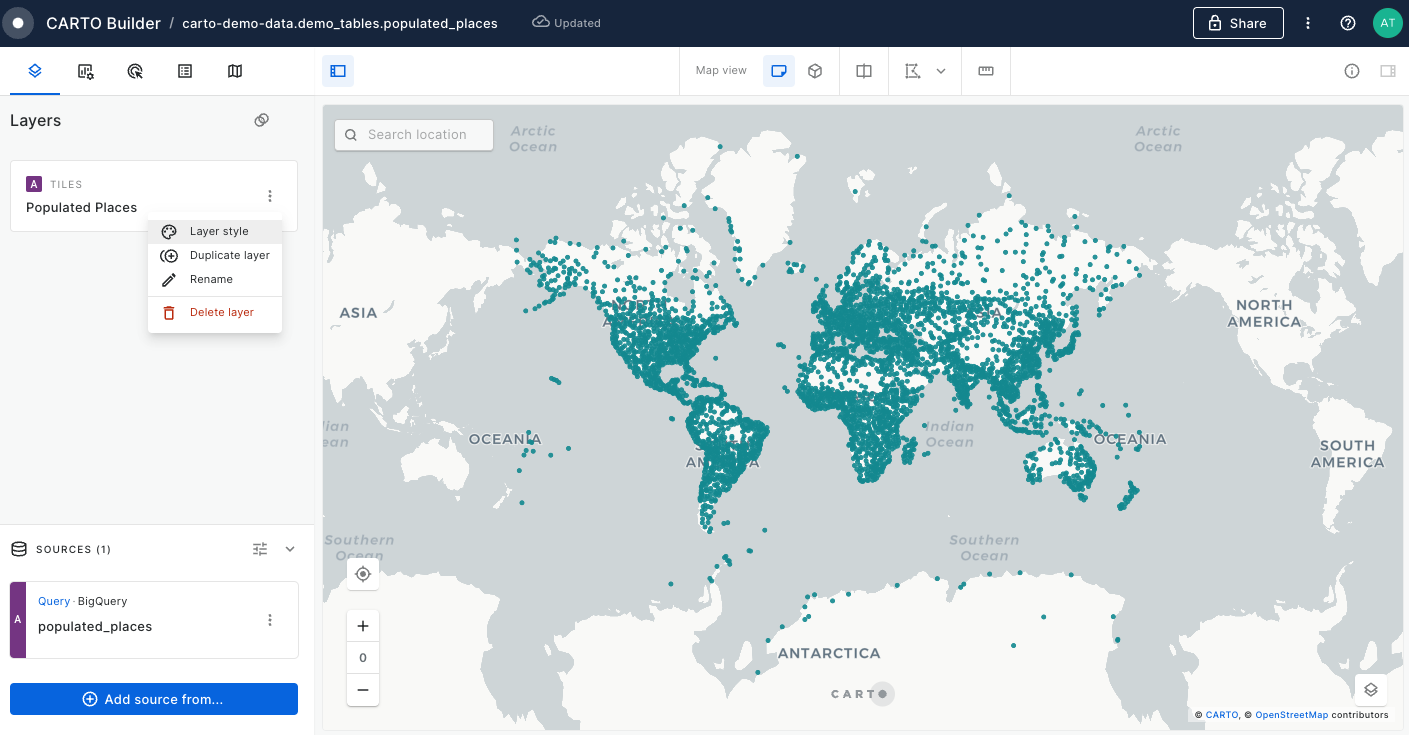Open the Interactions tab icon
Image resolution: width=1409 pixels, height=735 pixels.
click(x=135, y=71)
